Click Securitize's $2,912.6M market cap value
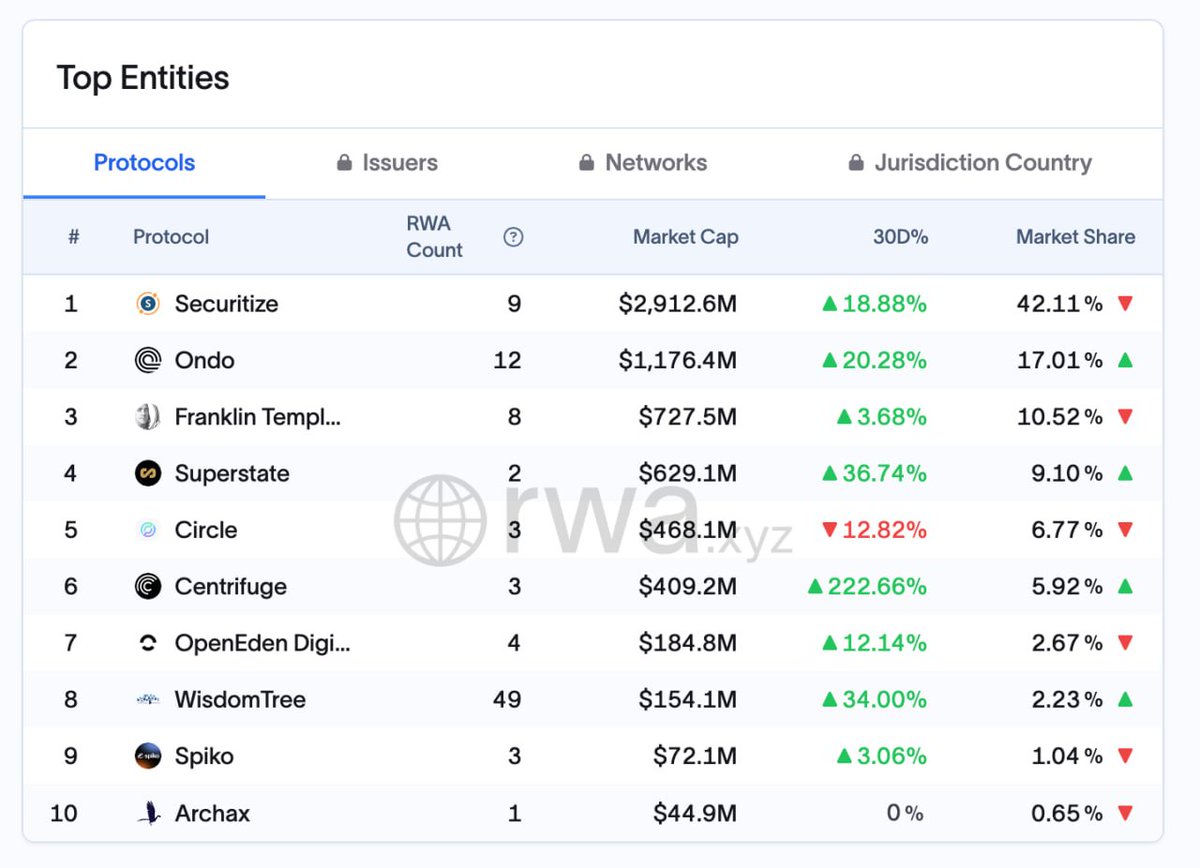The width and height of the screenshot is (1200, 868). 677,304
